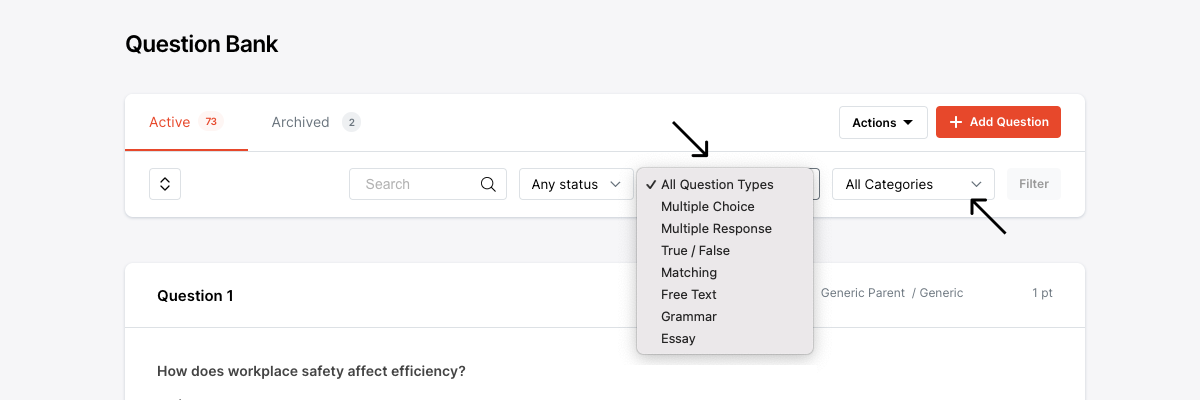Viewport: 1200px width, 400px height.
Task: Choose Essay question type
Action: [x=678, y=338]
